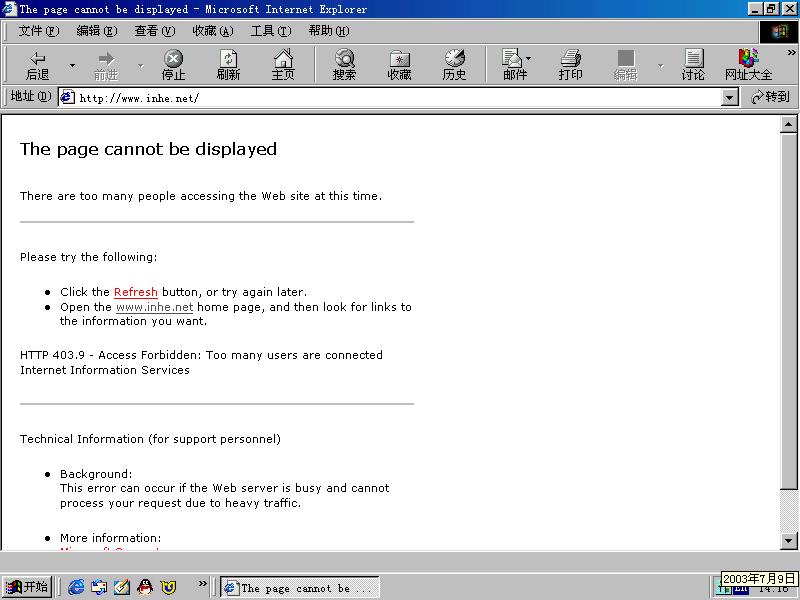Open the Tools (工具) menu
800x600 pixels.
(269, 31)
